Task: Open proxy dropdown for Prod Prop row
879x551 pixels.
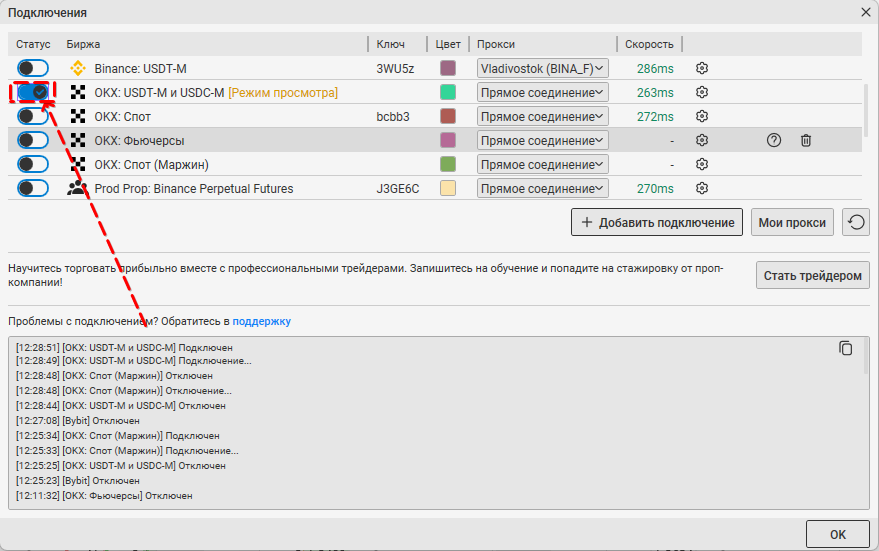Action: coord(542,188)
